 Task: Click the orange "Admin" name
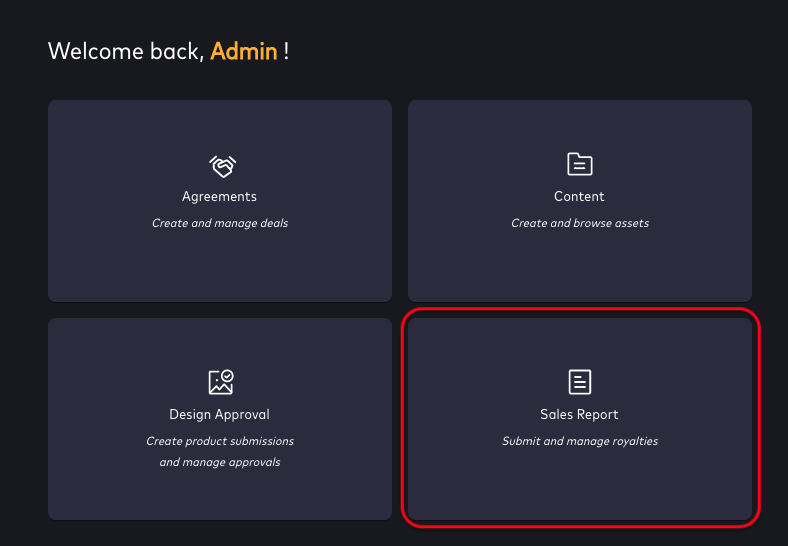[x=244, y=51]
